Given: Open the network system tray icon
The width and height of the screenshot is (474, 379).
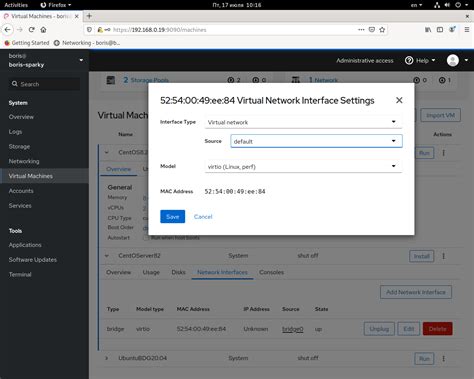Looking at the screenshot, I should pos(437,5).
